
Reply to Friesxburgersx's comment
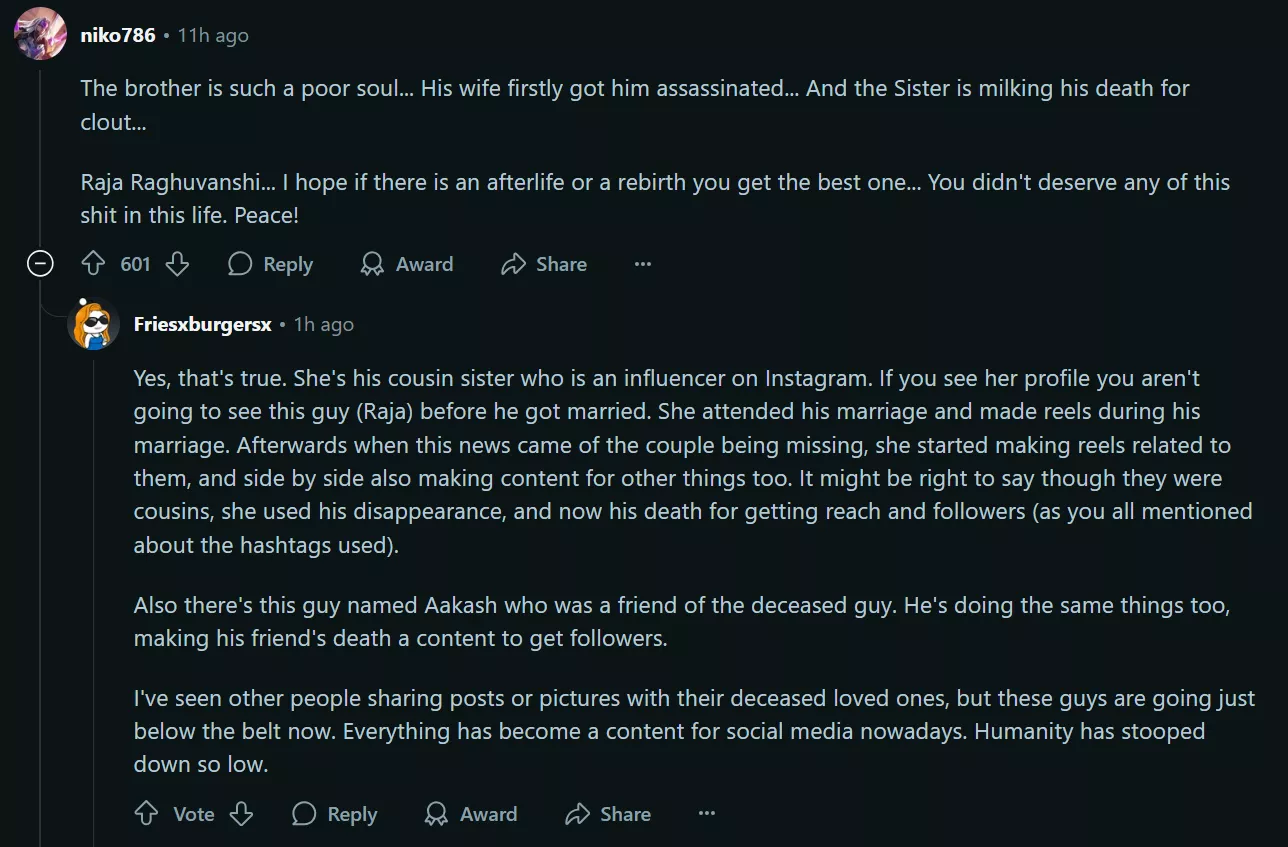(x=334, y=814)
